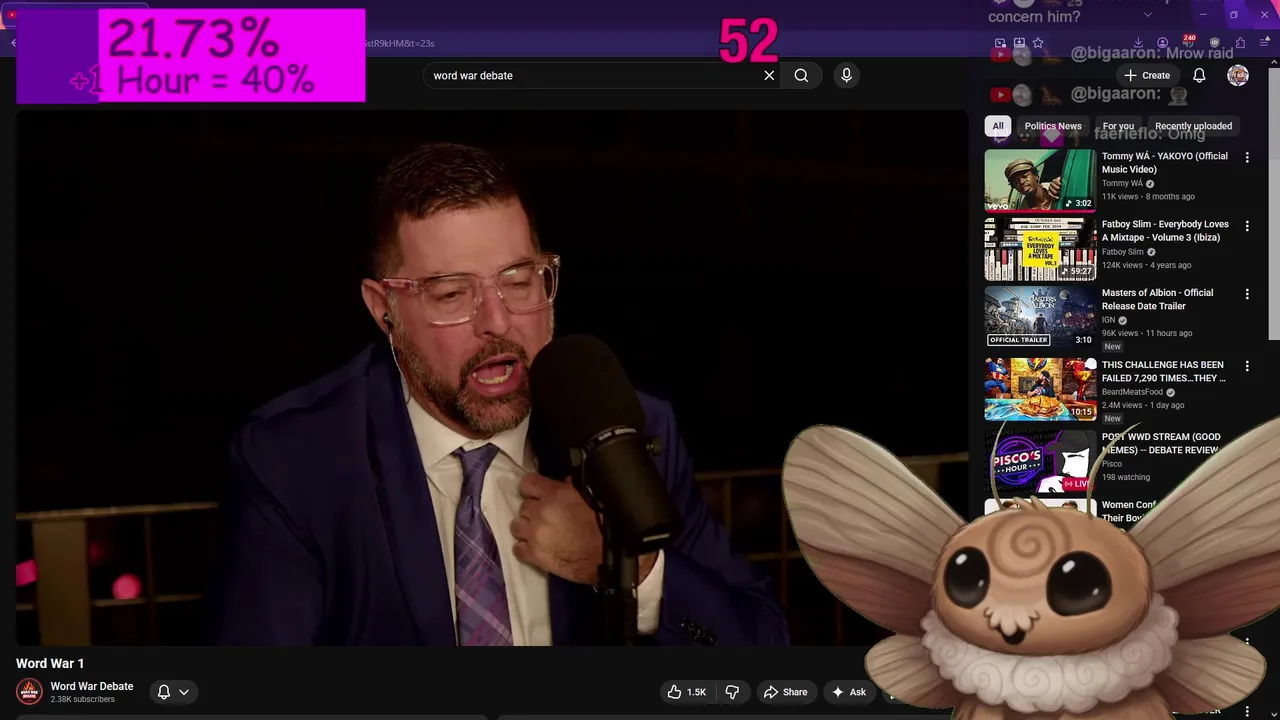The height and width of the screenshot is (720, 1280).
Task: Click the bookmark star icon in address bar
Action: click(1038, 43)
